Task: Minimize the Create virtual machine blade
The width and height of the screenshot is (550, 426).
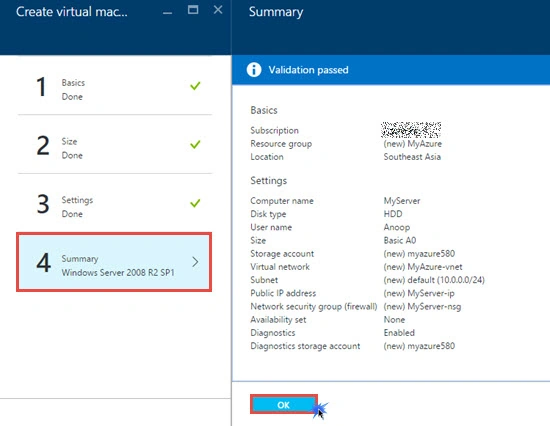Action: (x=168, y=12)
